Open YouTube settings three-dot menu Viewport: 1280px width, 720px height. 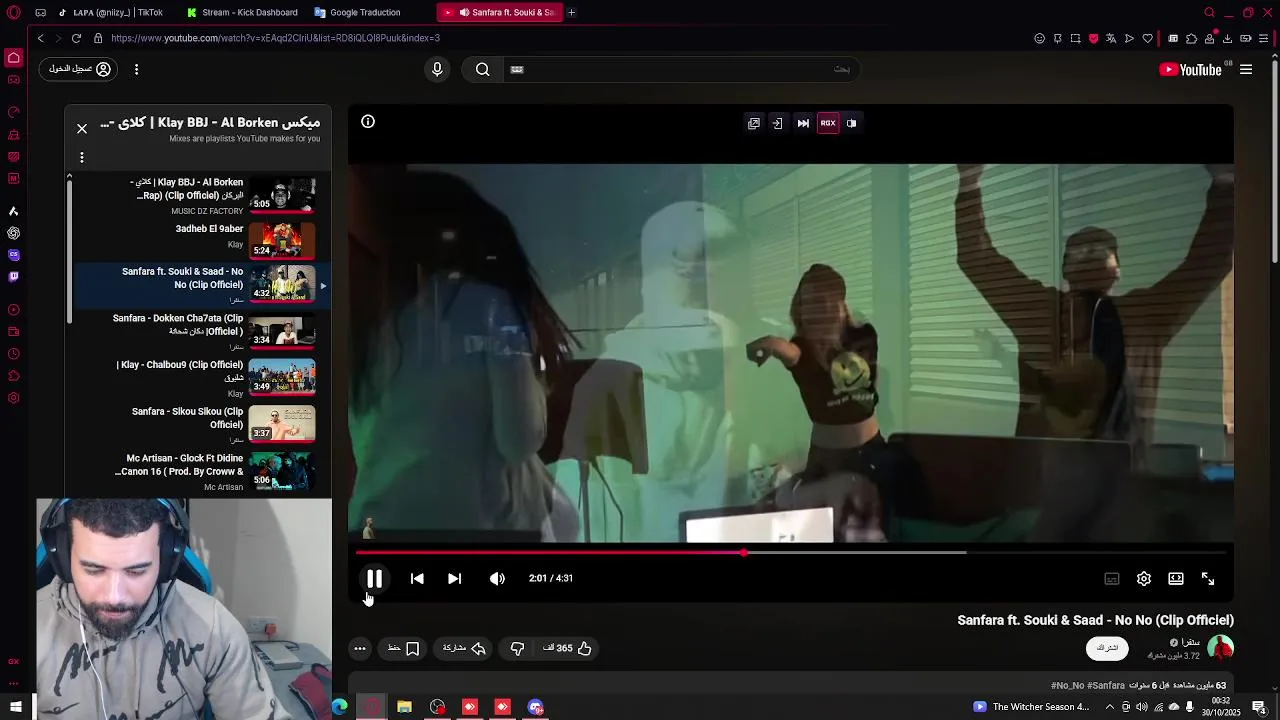pyautogui.click(x=136, y=69)
